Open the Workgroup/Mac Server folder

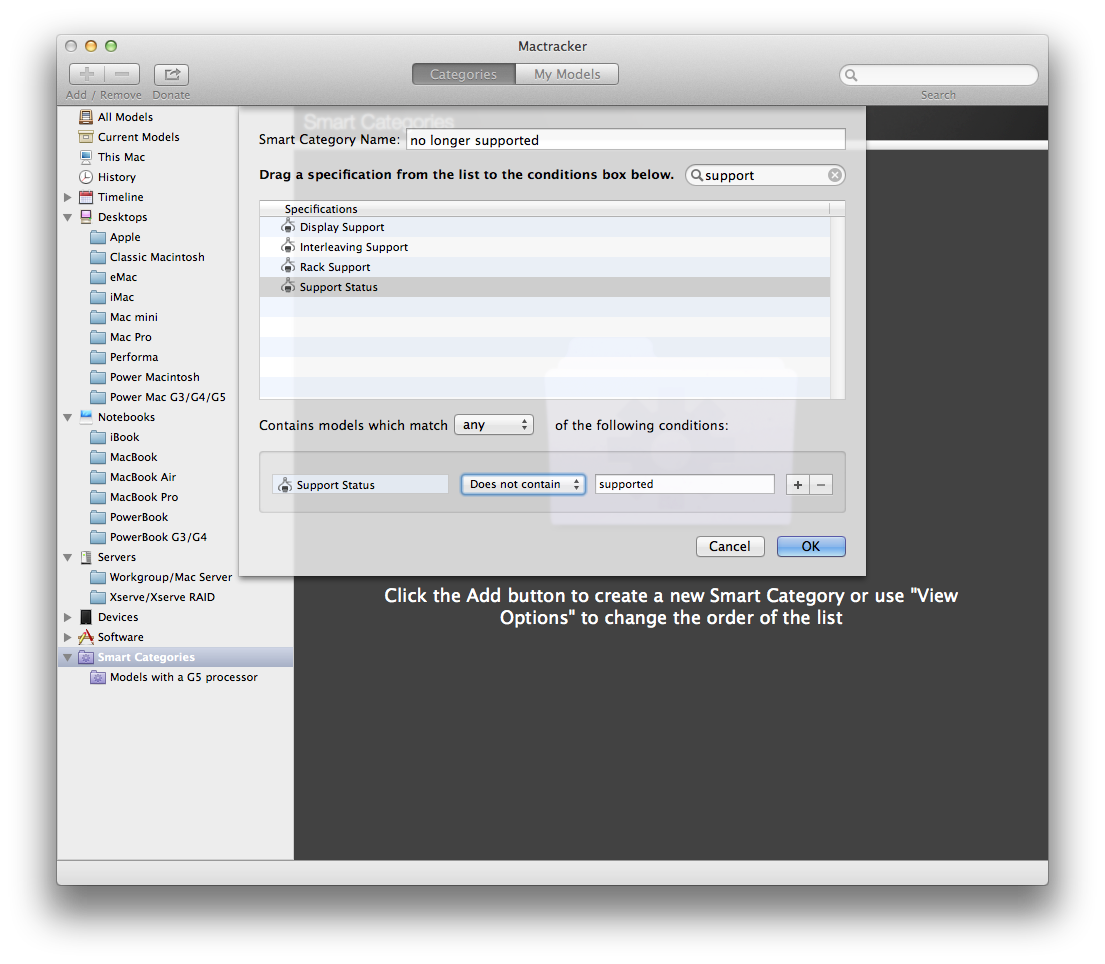pos(161,577)
